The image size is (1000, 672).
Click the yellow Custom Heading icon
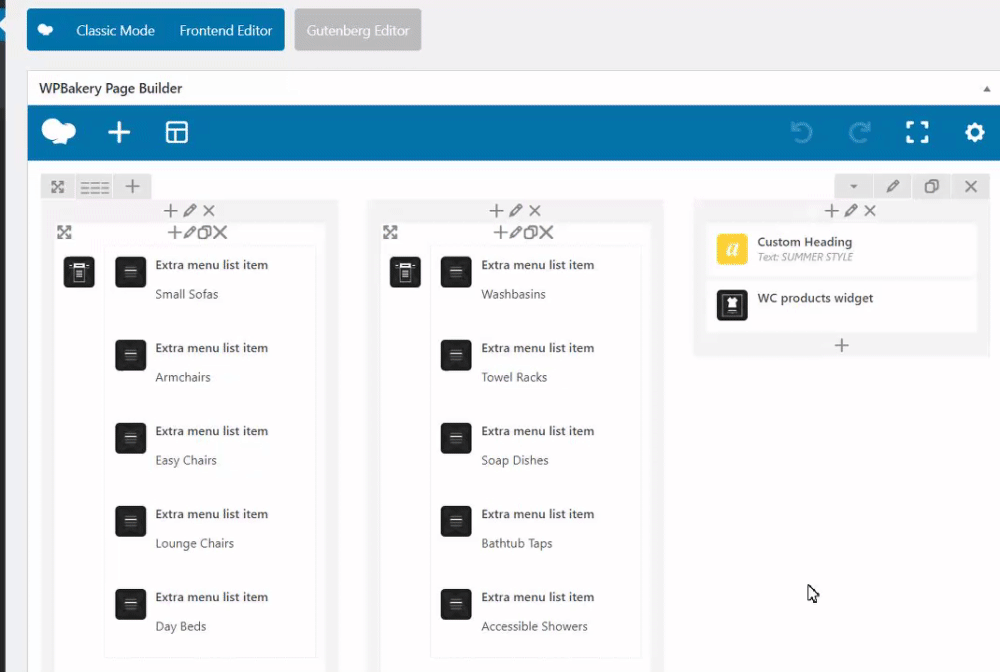[732, 249]
